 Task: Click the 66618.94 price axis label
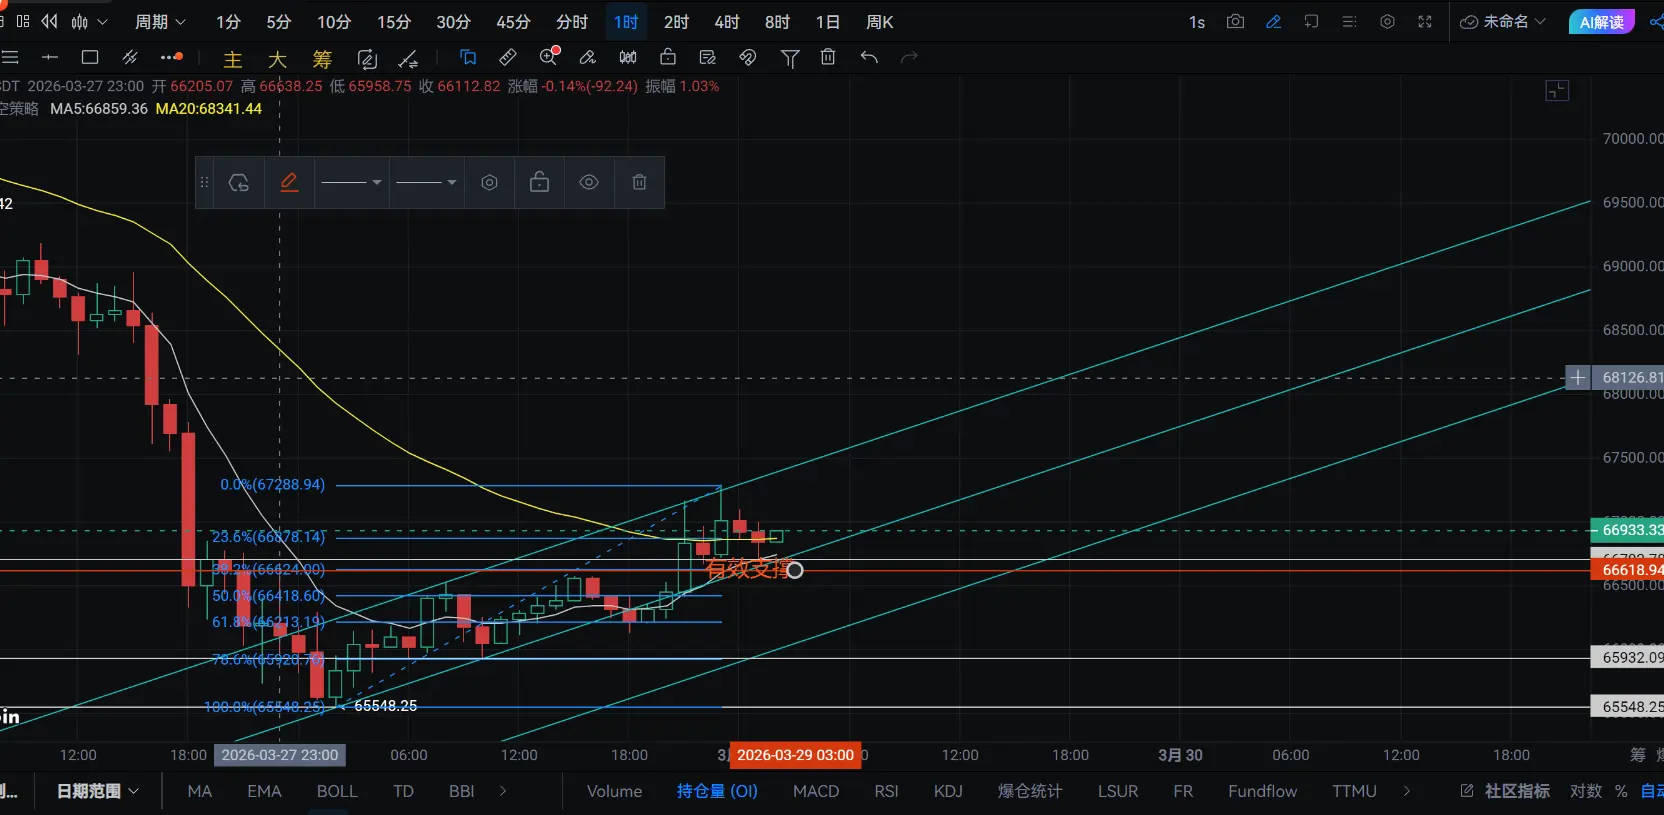pos(1627,570)
